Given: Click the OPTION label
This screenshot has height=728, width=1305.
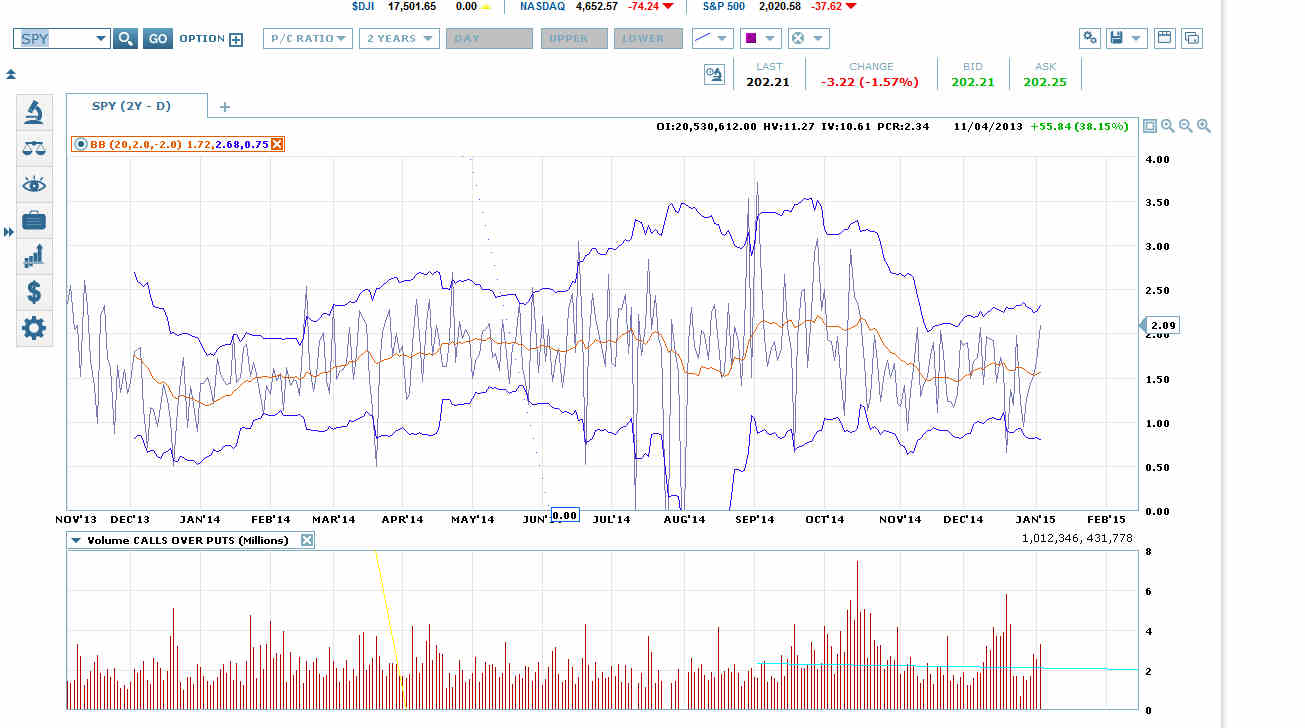Looking at the screenshot, I should (202, 39).
